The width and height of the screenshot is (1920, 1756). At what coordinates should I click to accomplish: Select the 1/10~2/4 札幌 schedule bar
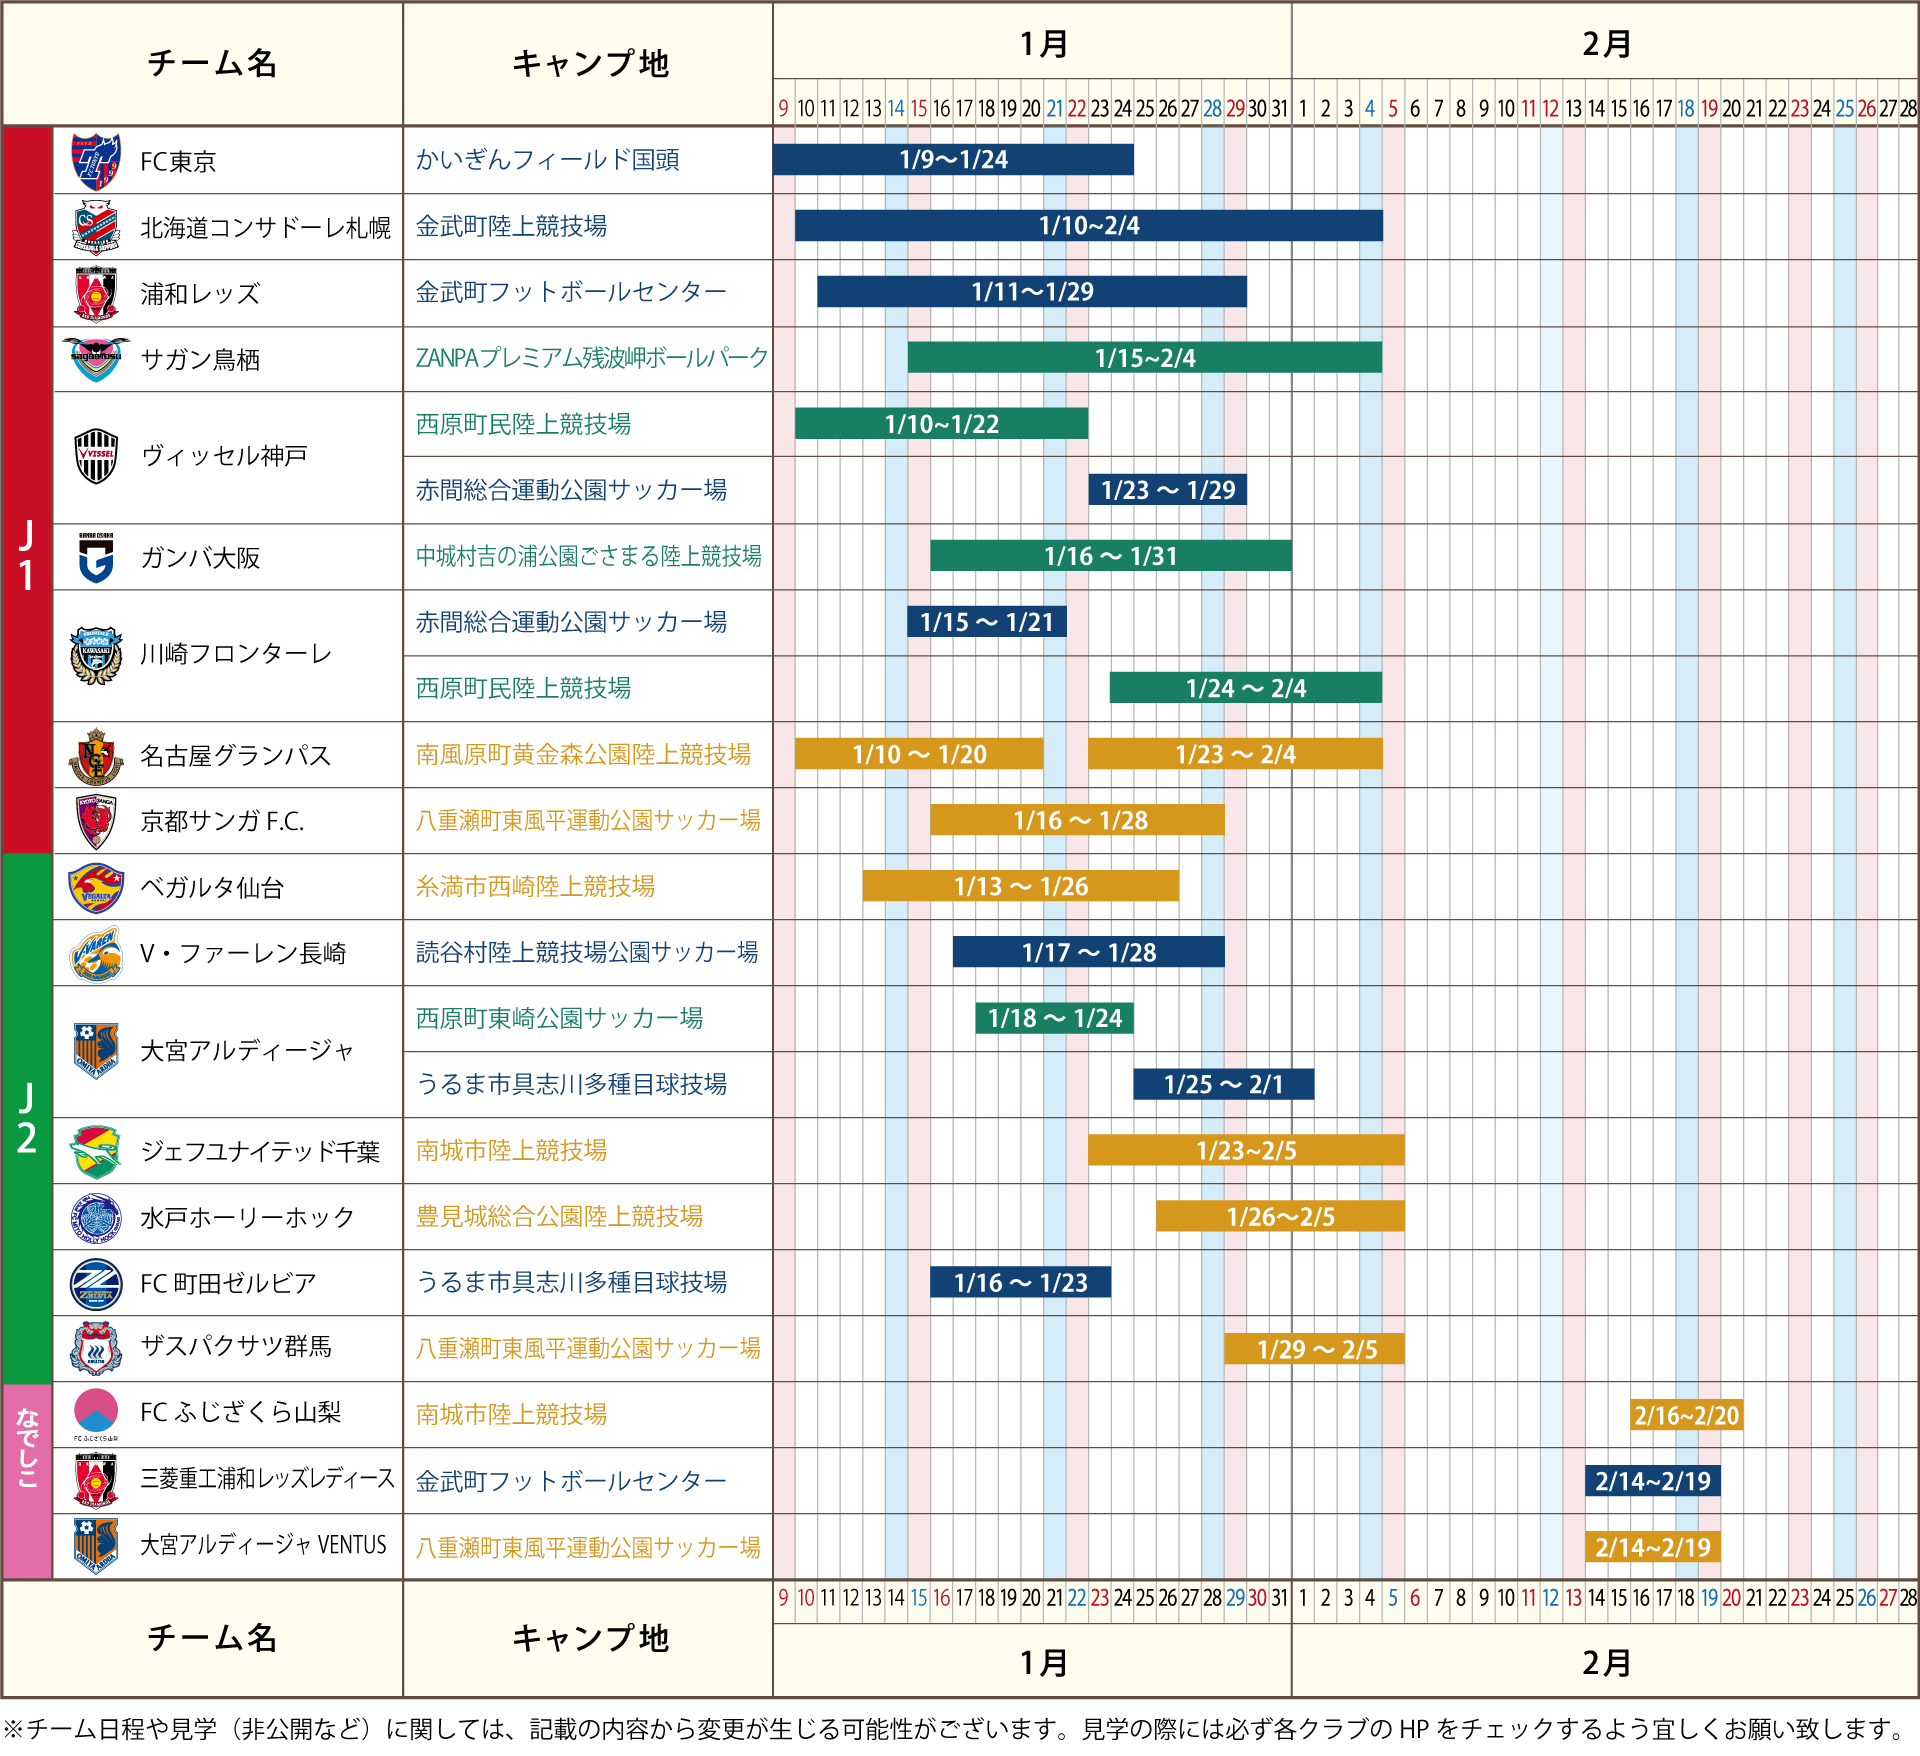click(x=1089, y=226)
